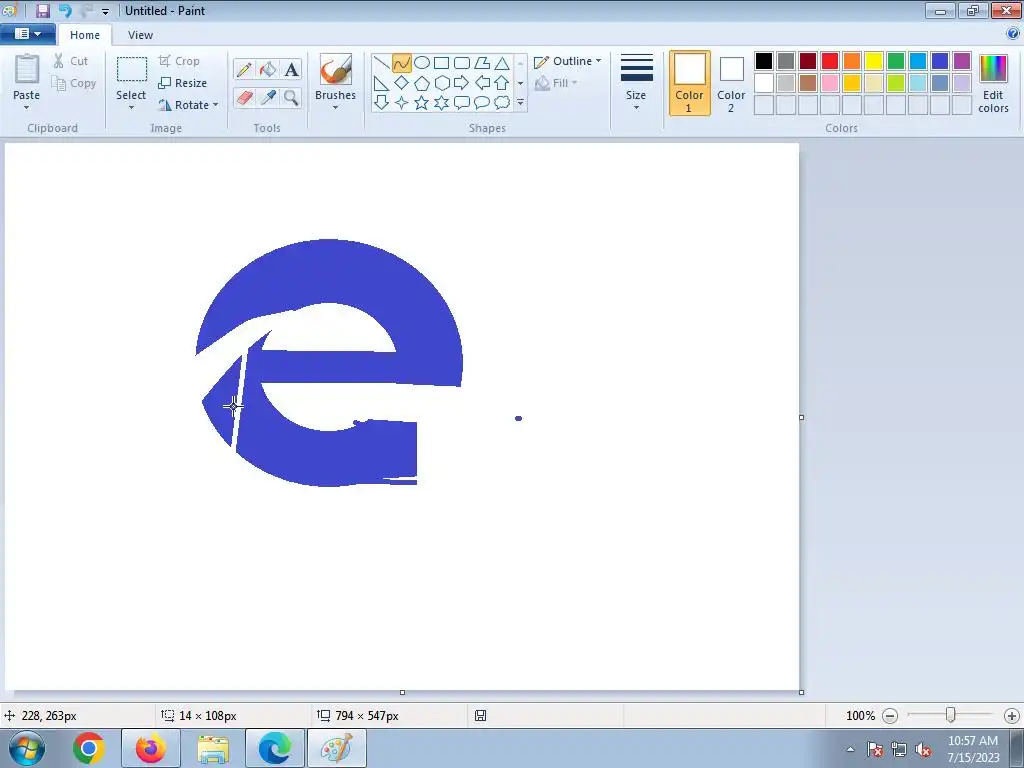Open the Select dropdown arrow

pyautogui.click(x=131, y=108)
